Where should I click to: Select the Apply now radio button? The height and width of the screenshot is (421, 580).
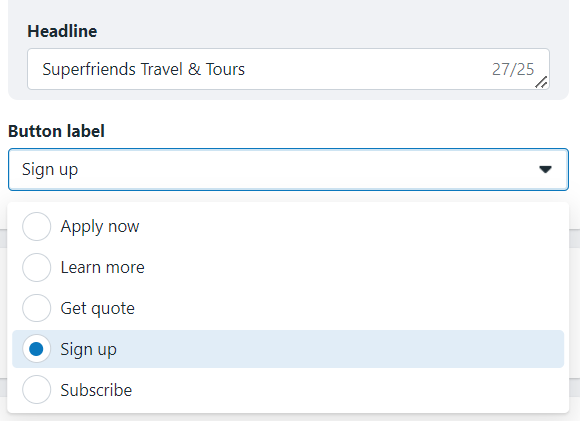36,226
